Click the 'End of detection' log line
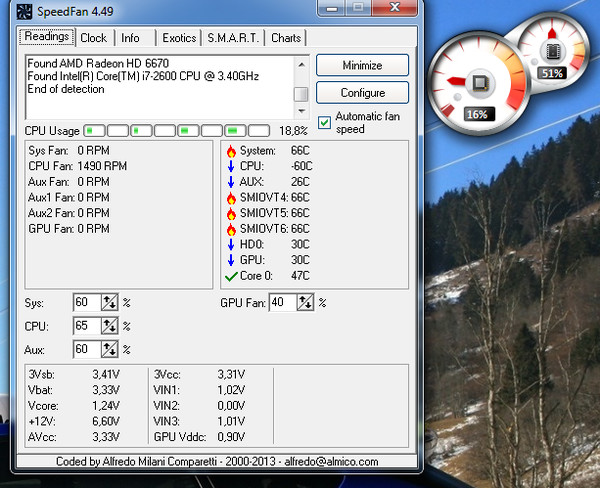This screenshot has width=600, height=488. tap(66, 89)
